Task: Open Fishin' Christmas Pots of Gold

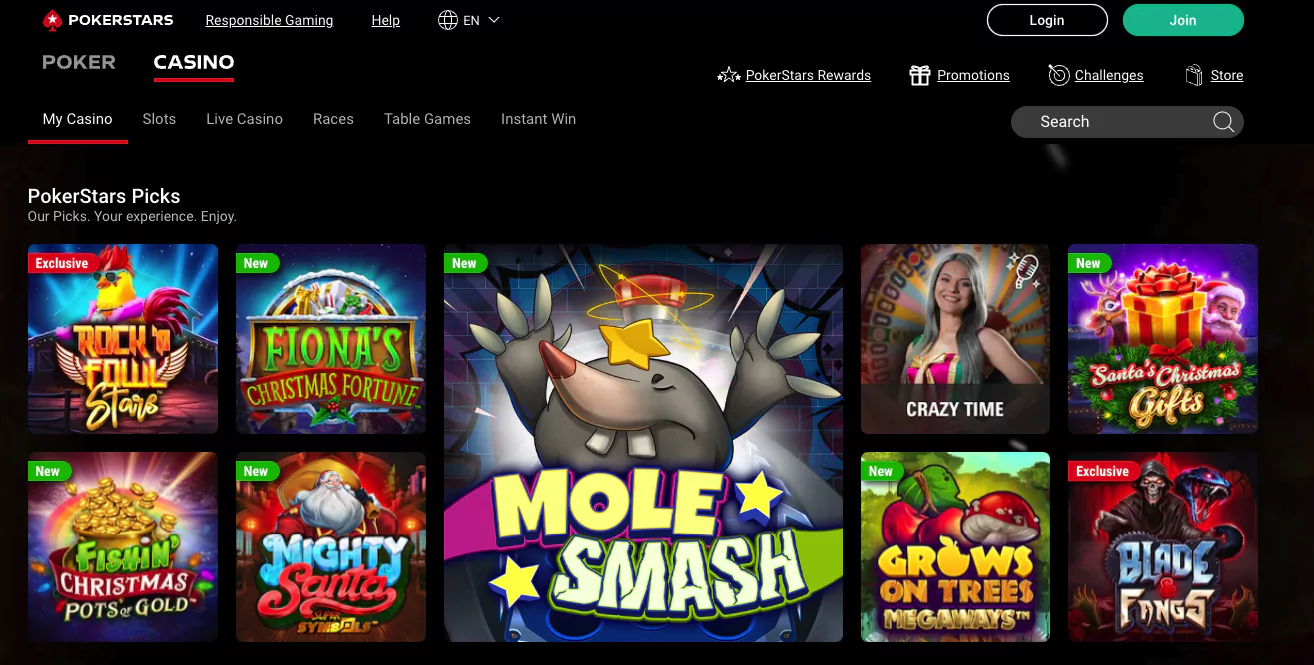Action: tap(123, 547)
